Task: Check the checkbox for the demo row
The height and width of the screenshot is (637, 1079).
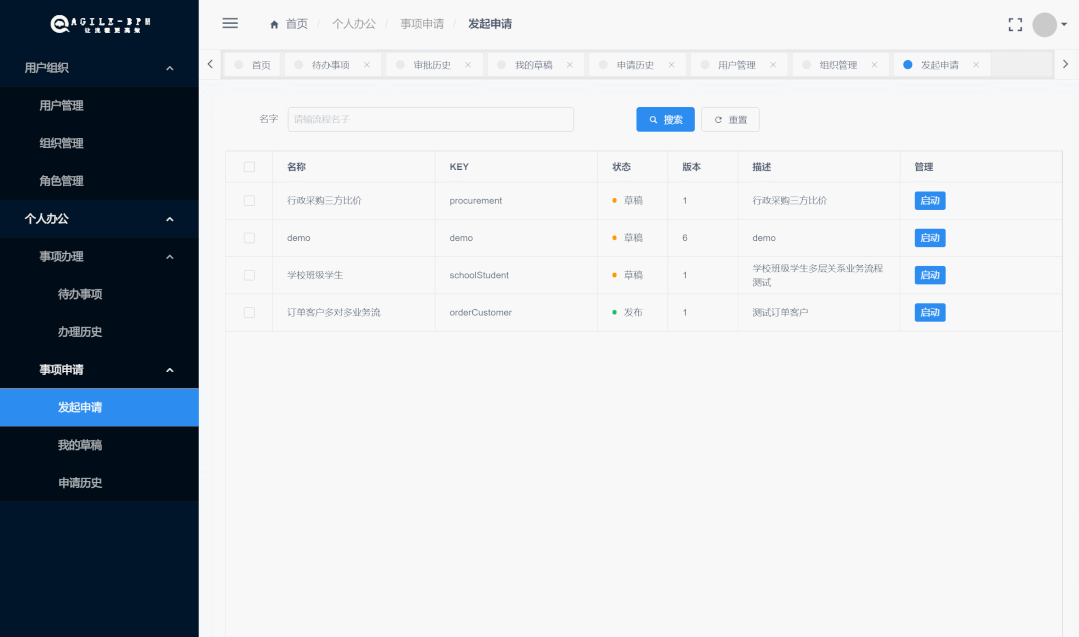Action: [249, 238]
